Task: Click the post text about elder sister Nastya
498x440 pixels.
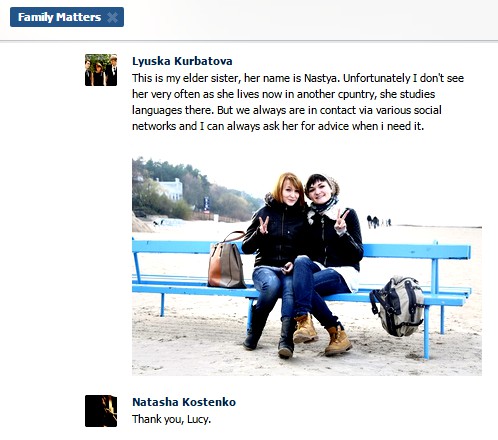Action: click(298, 102)
